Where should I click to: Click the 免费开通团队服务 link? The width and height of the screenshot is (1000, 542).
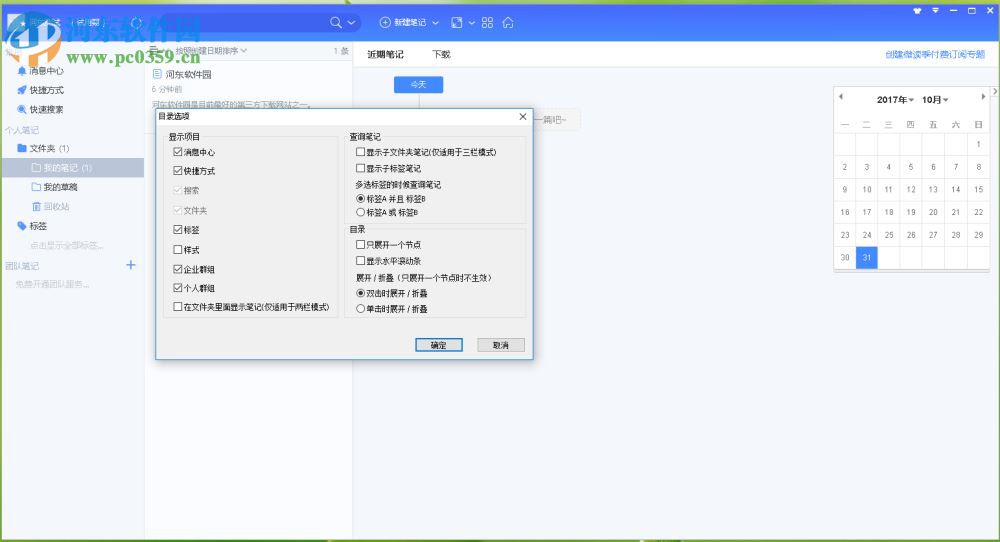click(52, 284)
